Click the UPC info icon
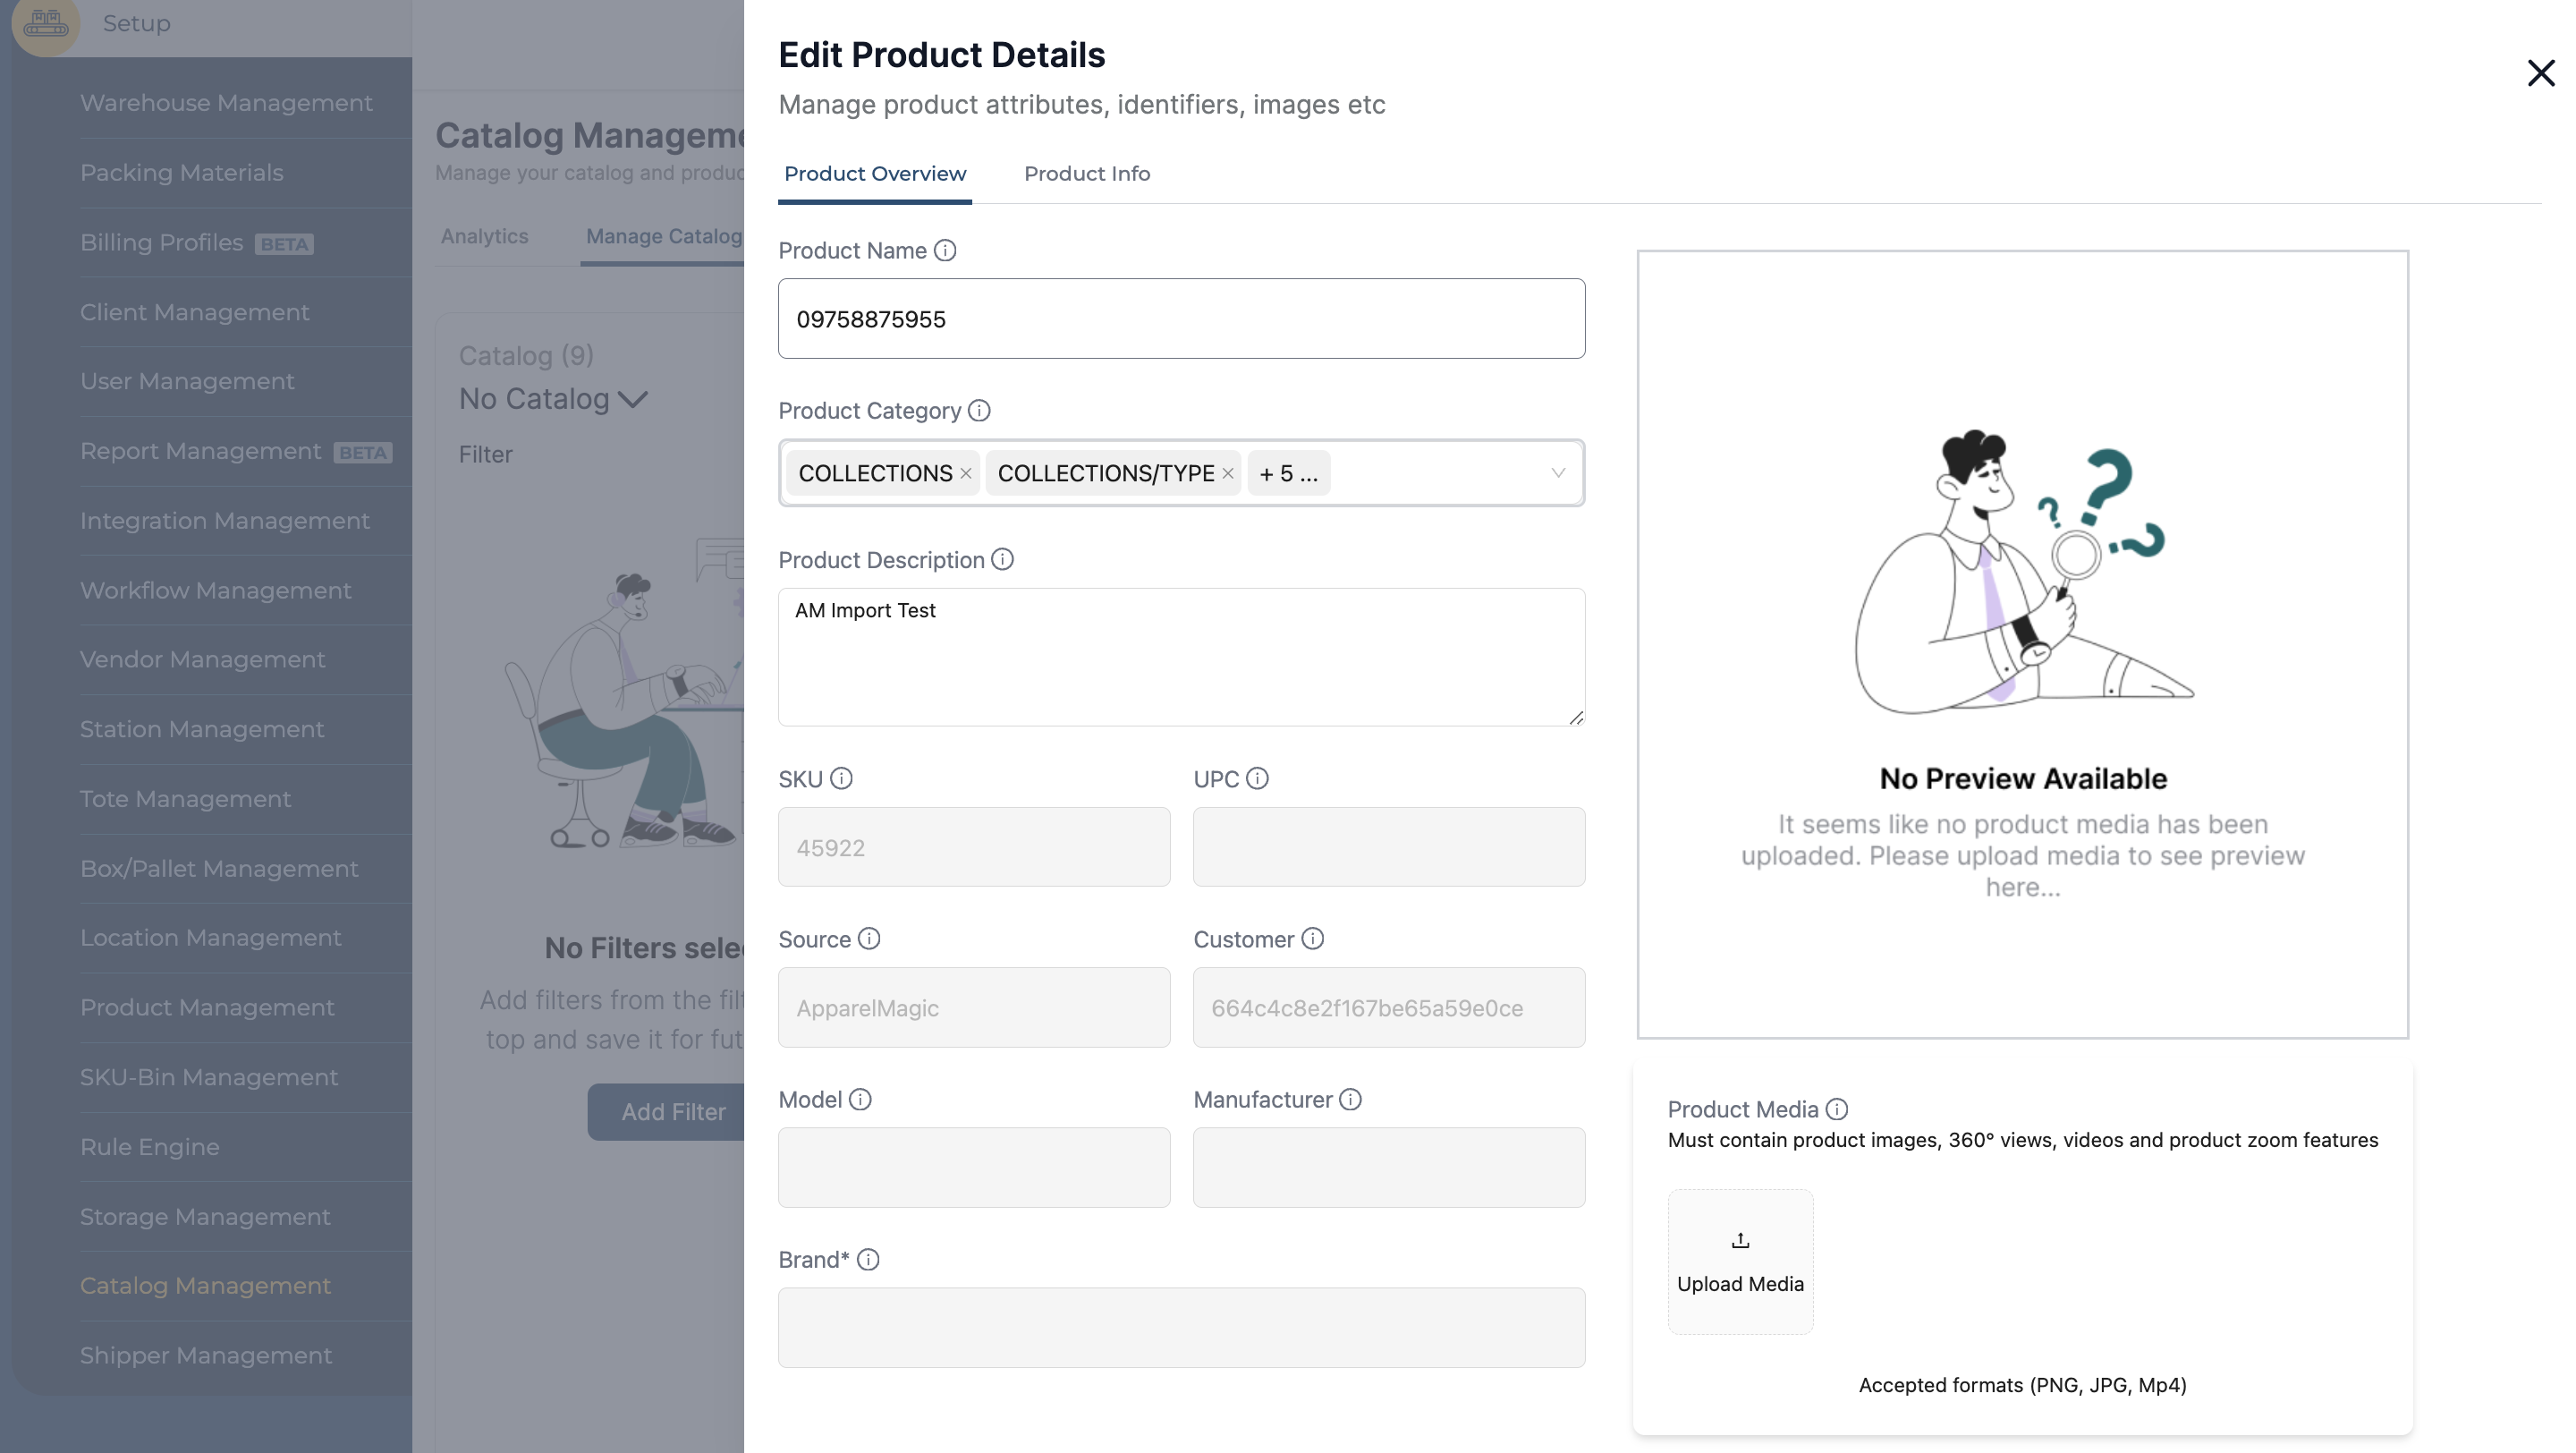This screenshot has width=2576, height=1453. [x=1258, y=778]
